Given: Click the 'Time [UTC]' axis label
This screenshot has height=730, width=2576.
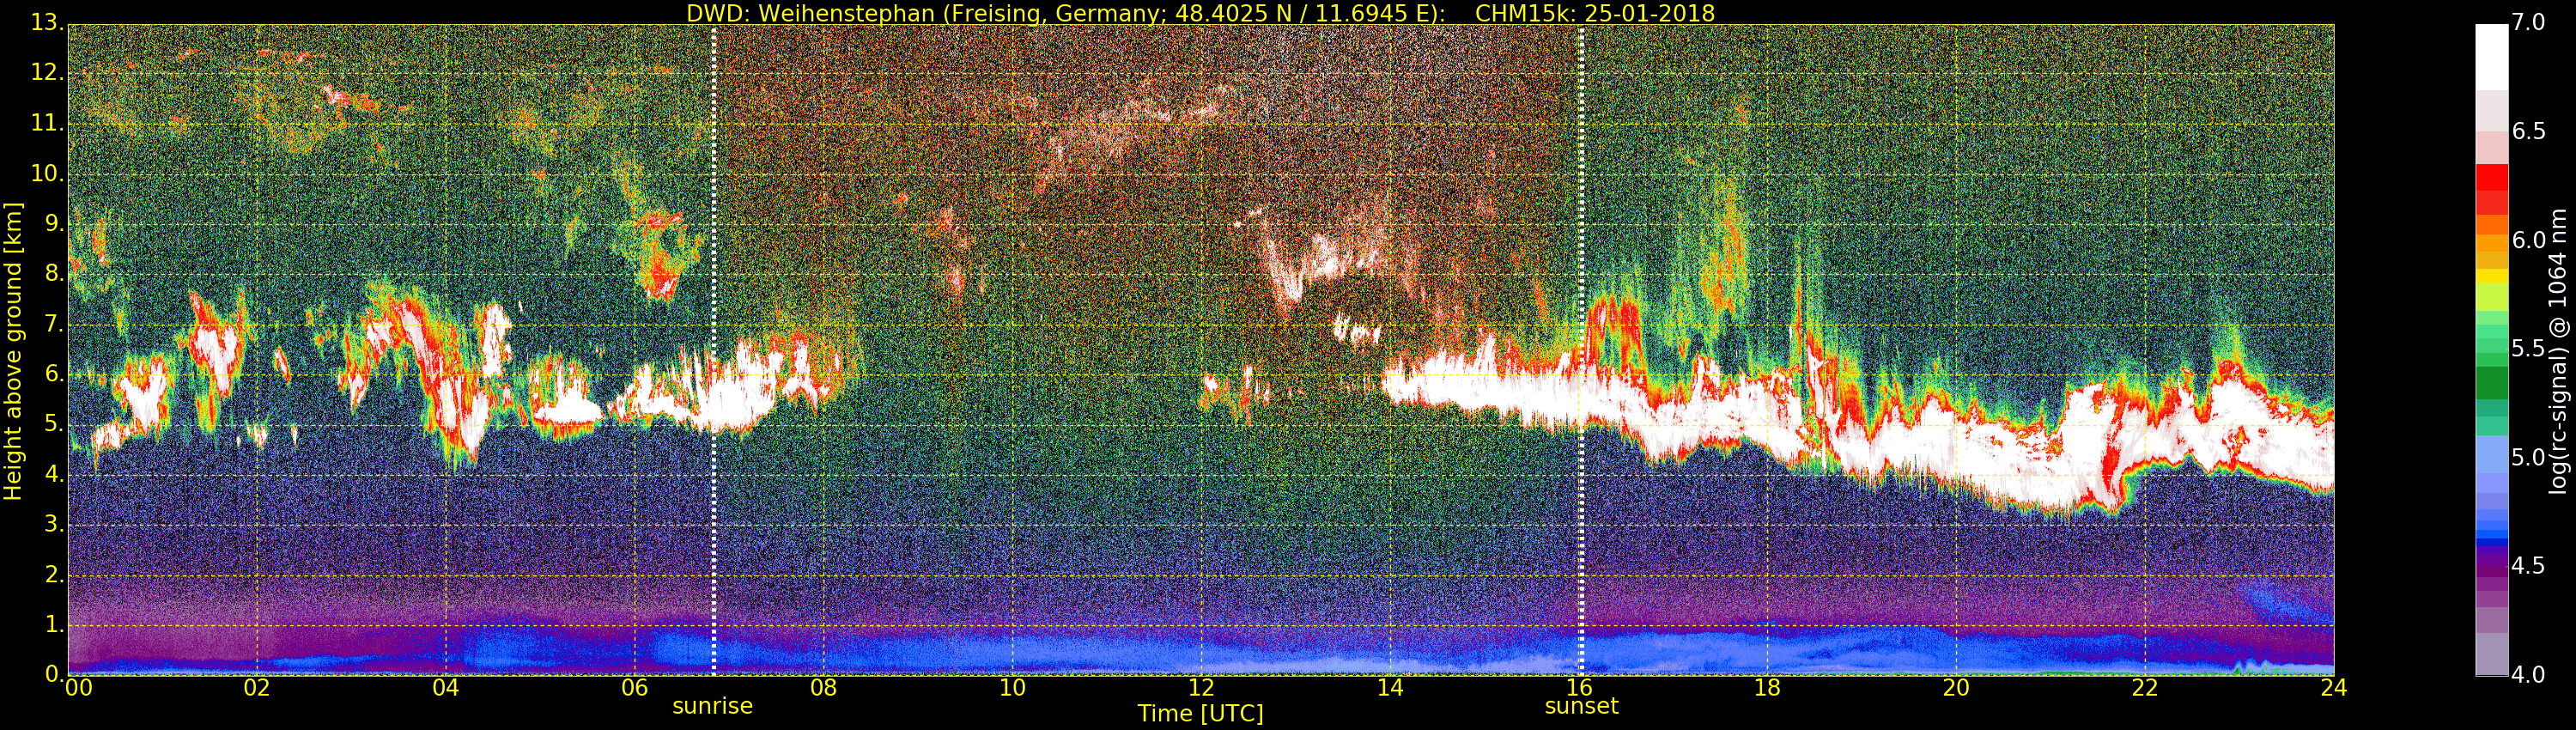Looking at the screenshot, I should coord(1200,714).
